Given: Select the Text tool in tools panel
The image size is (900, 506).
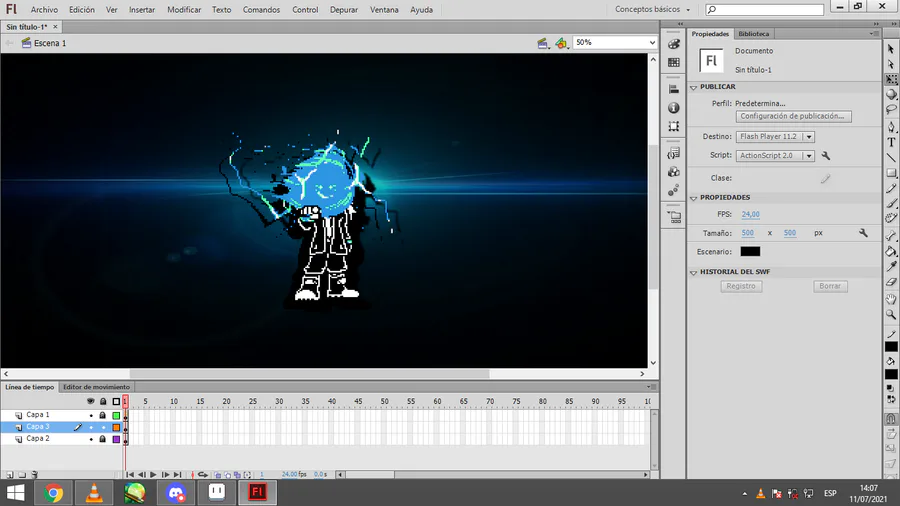Looking at the screenshot, I should [891, 142].
